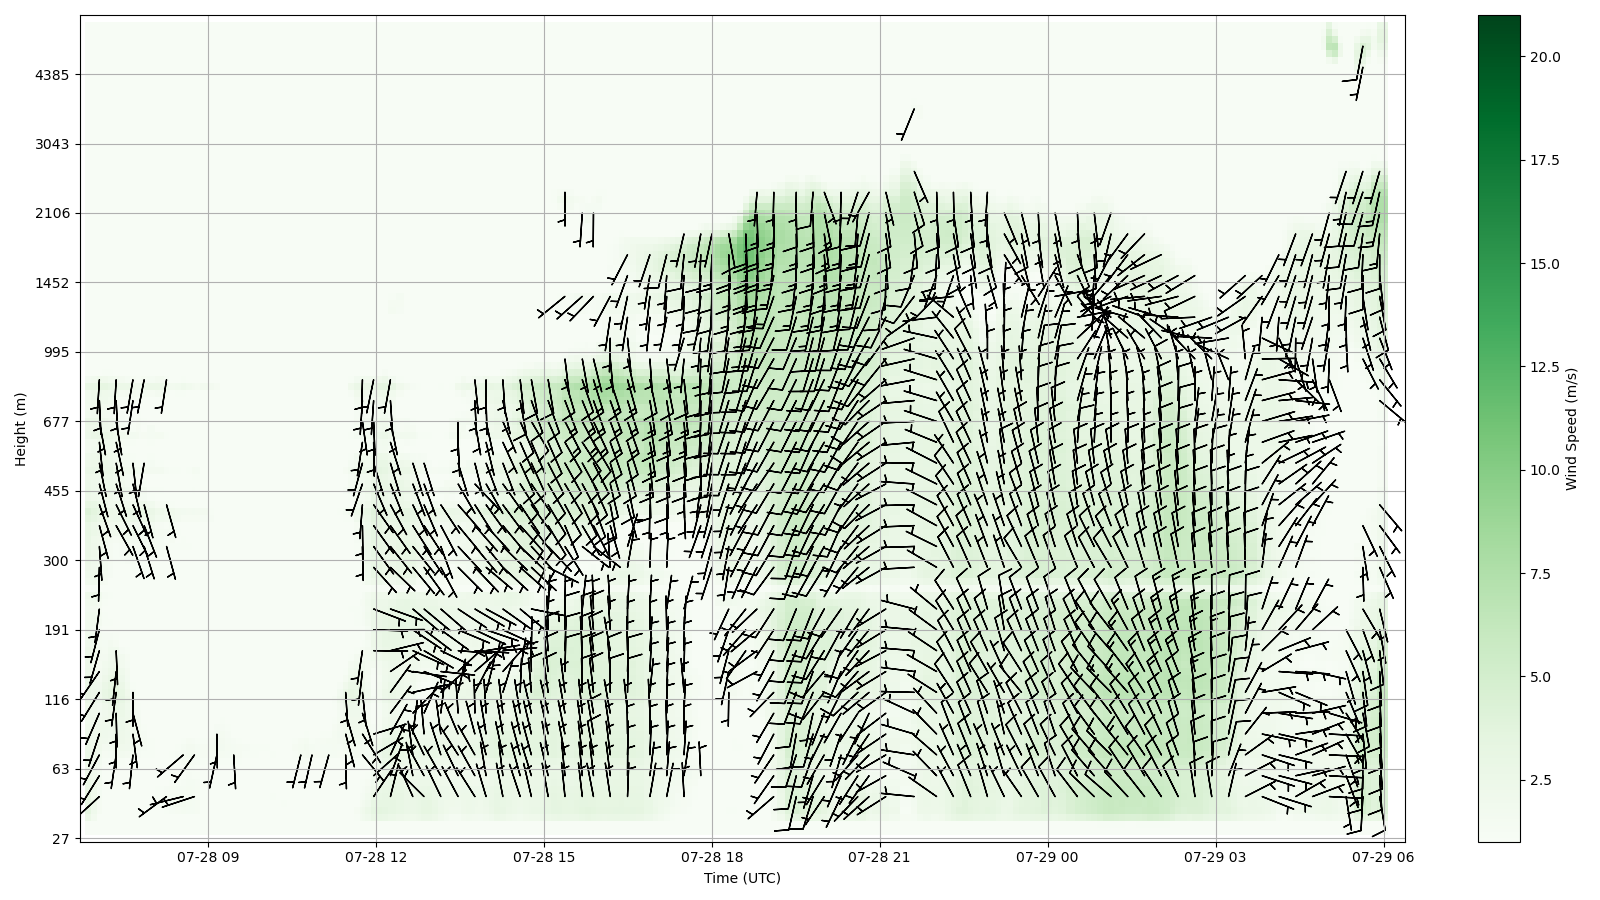Click the isolated wind barb near 3043 m
The height and width of the screenshot is (900, 1600).
point(907,124)
